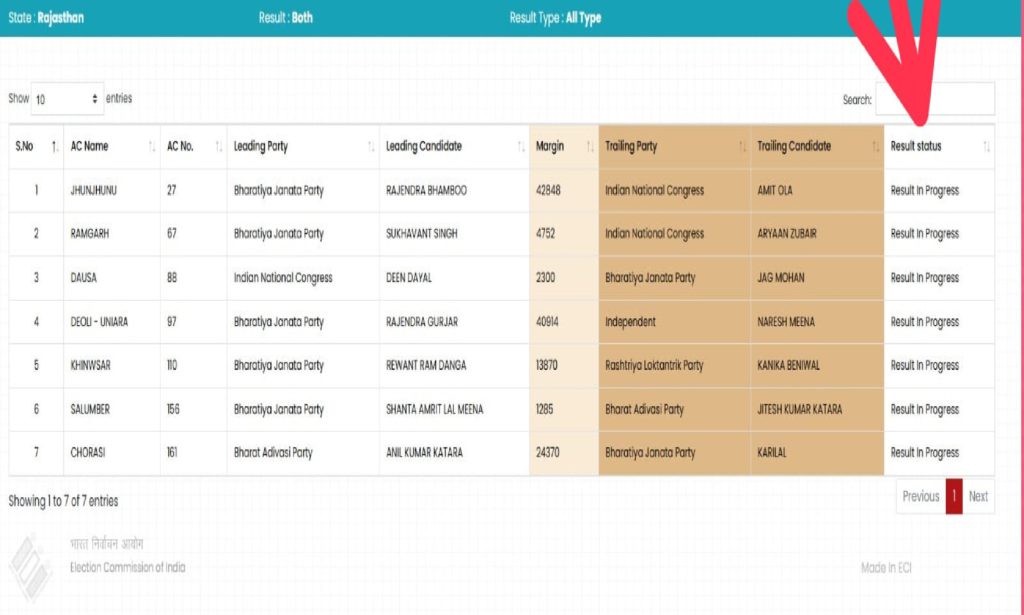Click into the Search input box
This screenshot has height=615, width=1024.
[x=934, y=99]
